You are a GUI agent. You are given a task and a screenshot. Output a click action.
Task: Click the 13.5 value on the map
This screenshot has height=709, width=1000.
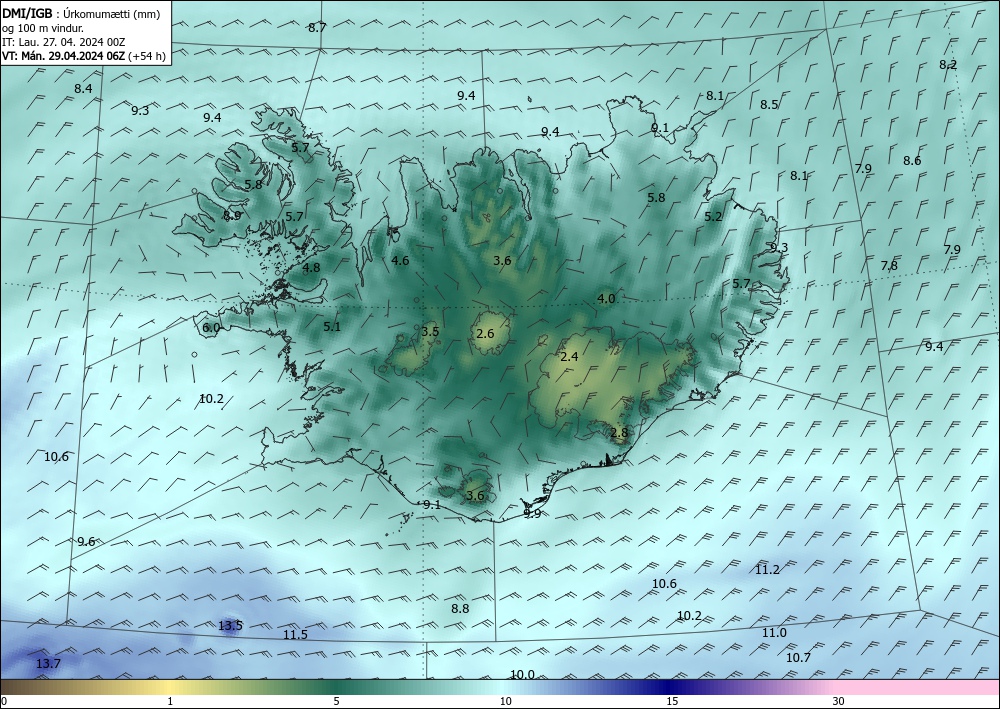pyautogui.click(x=230, y=625)
